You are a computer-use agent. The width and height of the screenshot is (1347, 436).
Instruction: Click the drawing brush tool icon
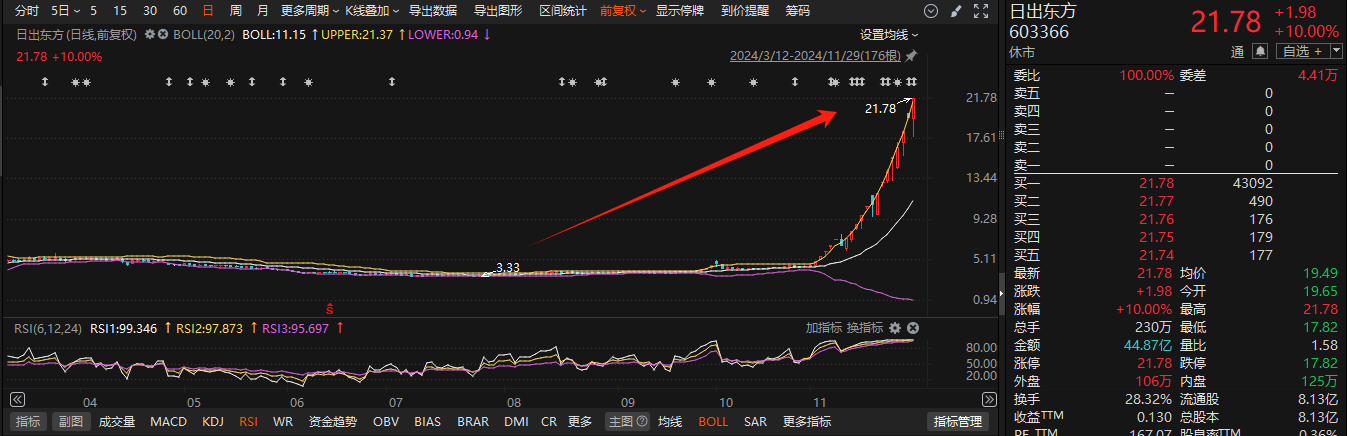(956, 11)
